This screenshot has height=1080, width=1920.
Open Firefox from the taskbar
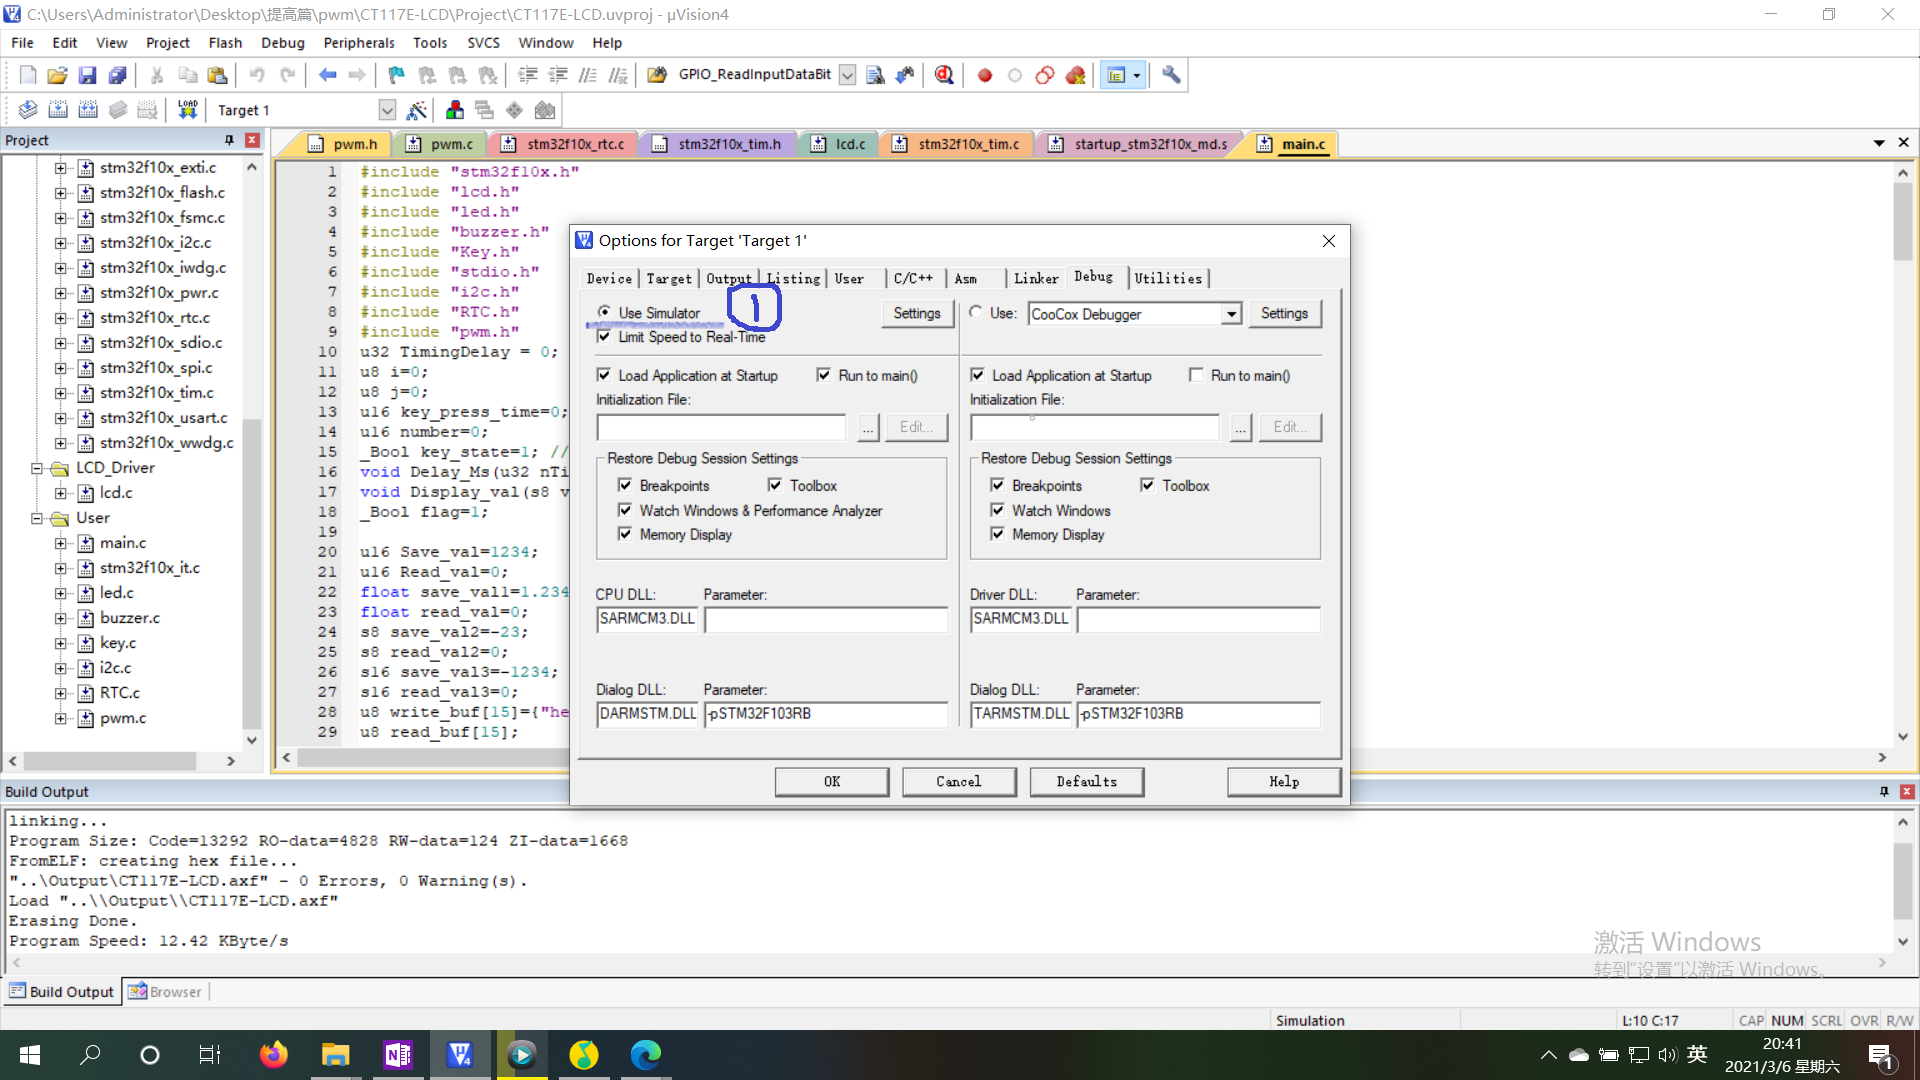coord(273,1055)
